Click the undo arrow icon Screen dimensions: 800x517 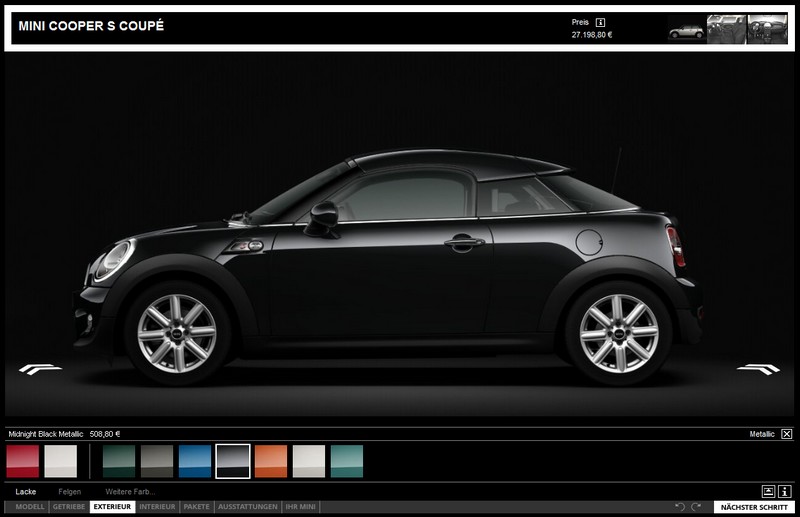point(680,507)
